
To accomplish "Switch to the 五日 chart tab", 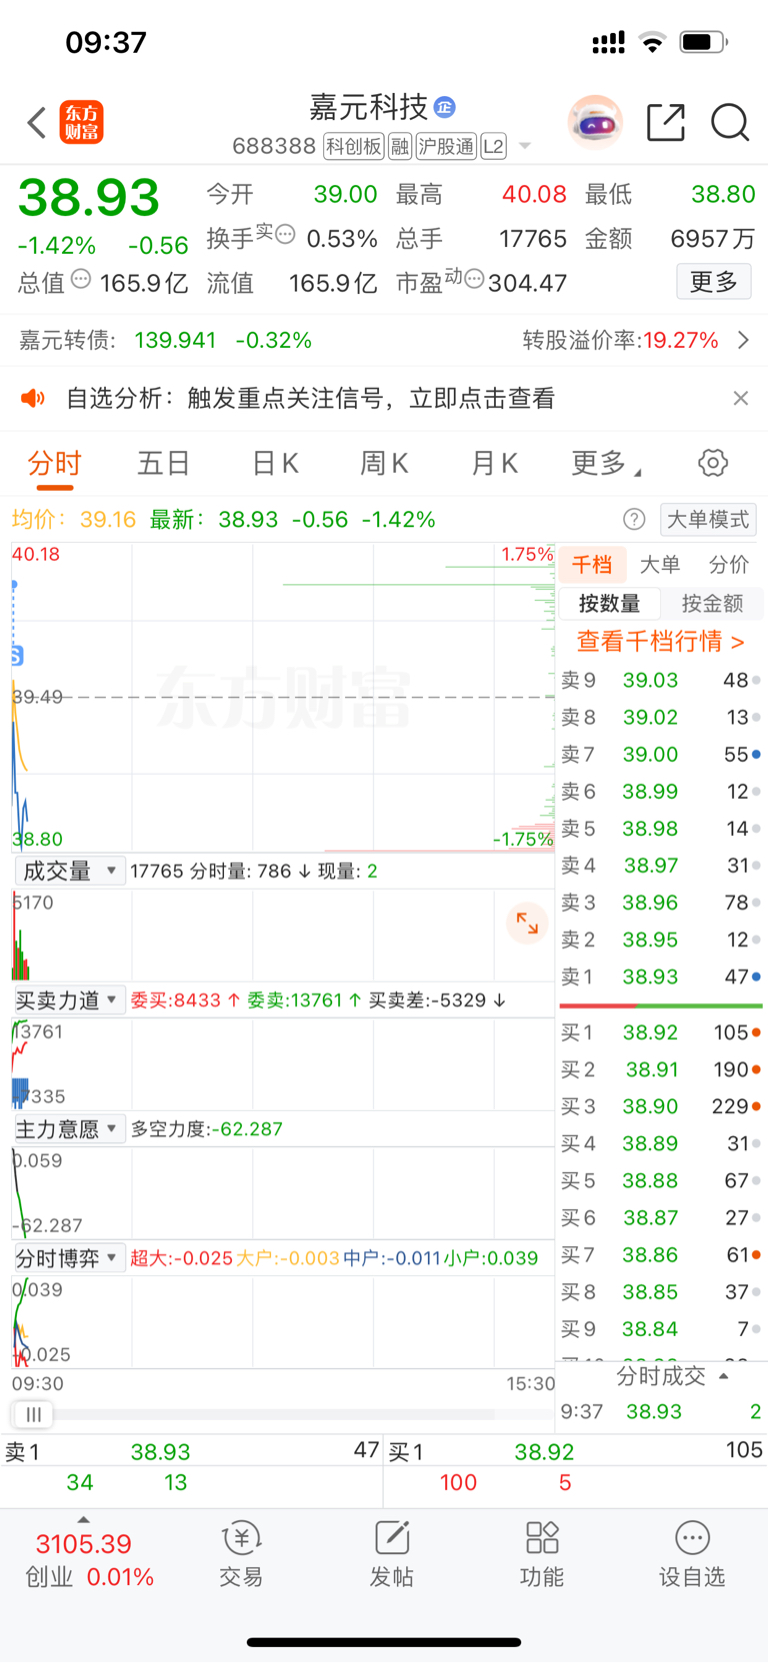I will point(164,463).
